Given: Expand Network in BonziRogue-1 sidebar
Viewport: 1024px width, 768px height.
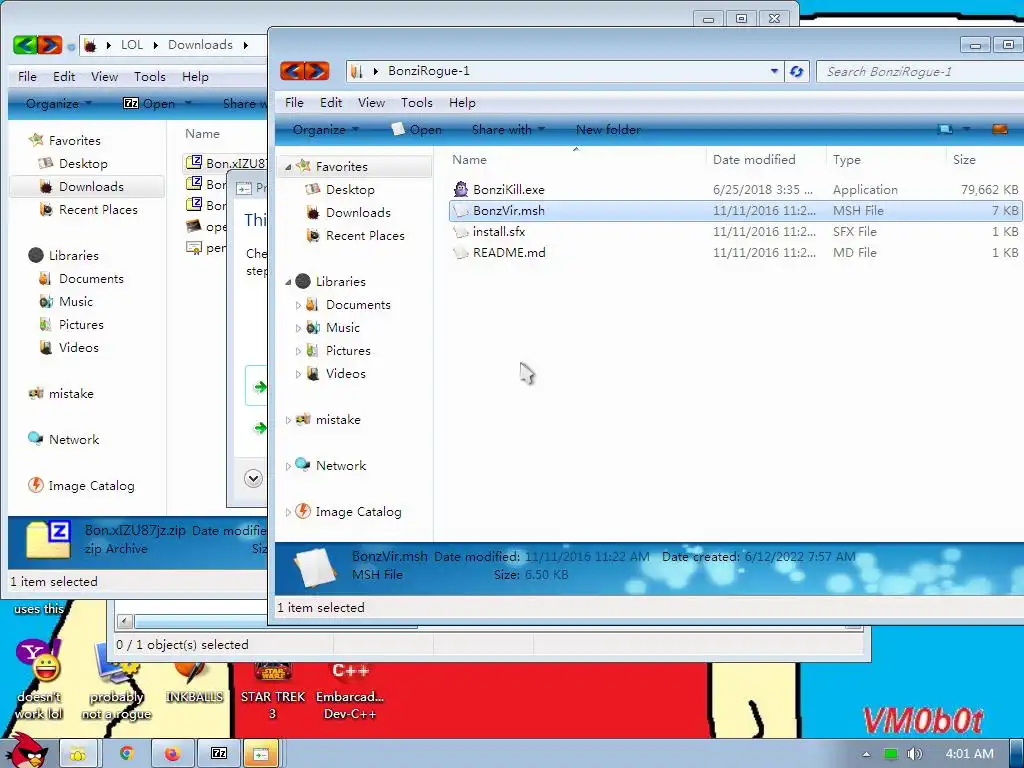Looking at the screenshot, I should click(288, 466).
